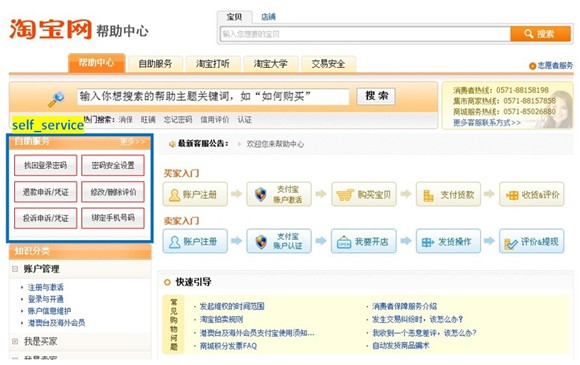This screenshot has height=365, width=580.
Task: Click the magnifier icon beside help search
Action: (56, 99)
